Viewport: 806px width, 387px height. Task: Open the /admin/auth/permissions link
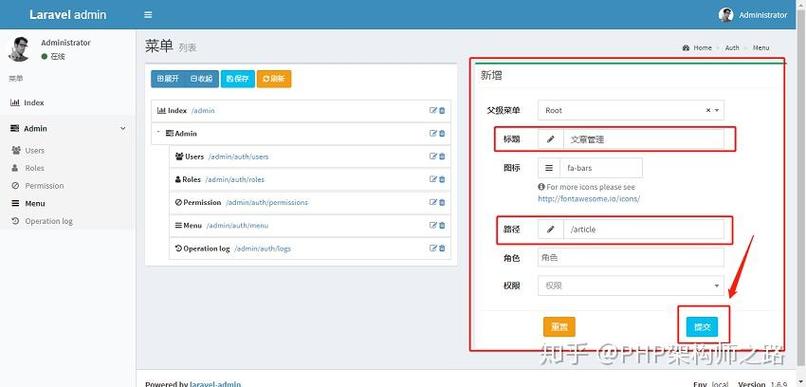(x=267, y=202)
